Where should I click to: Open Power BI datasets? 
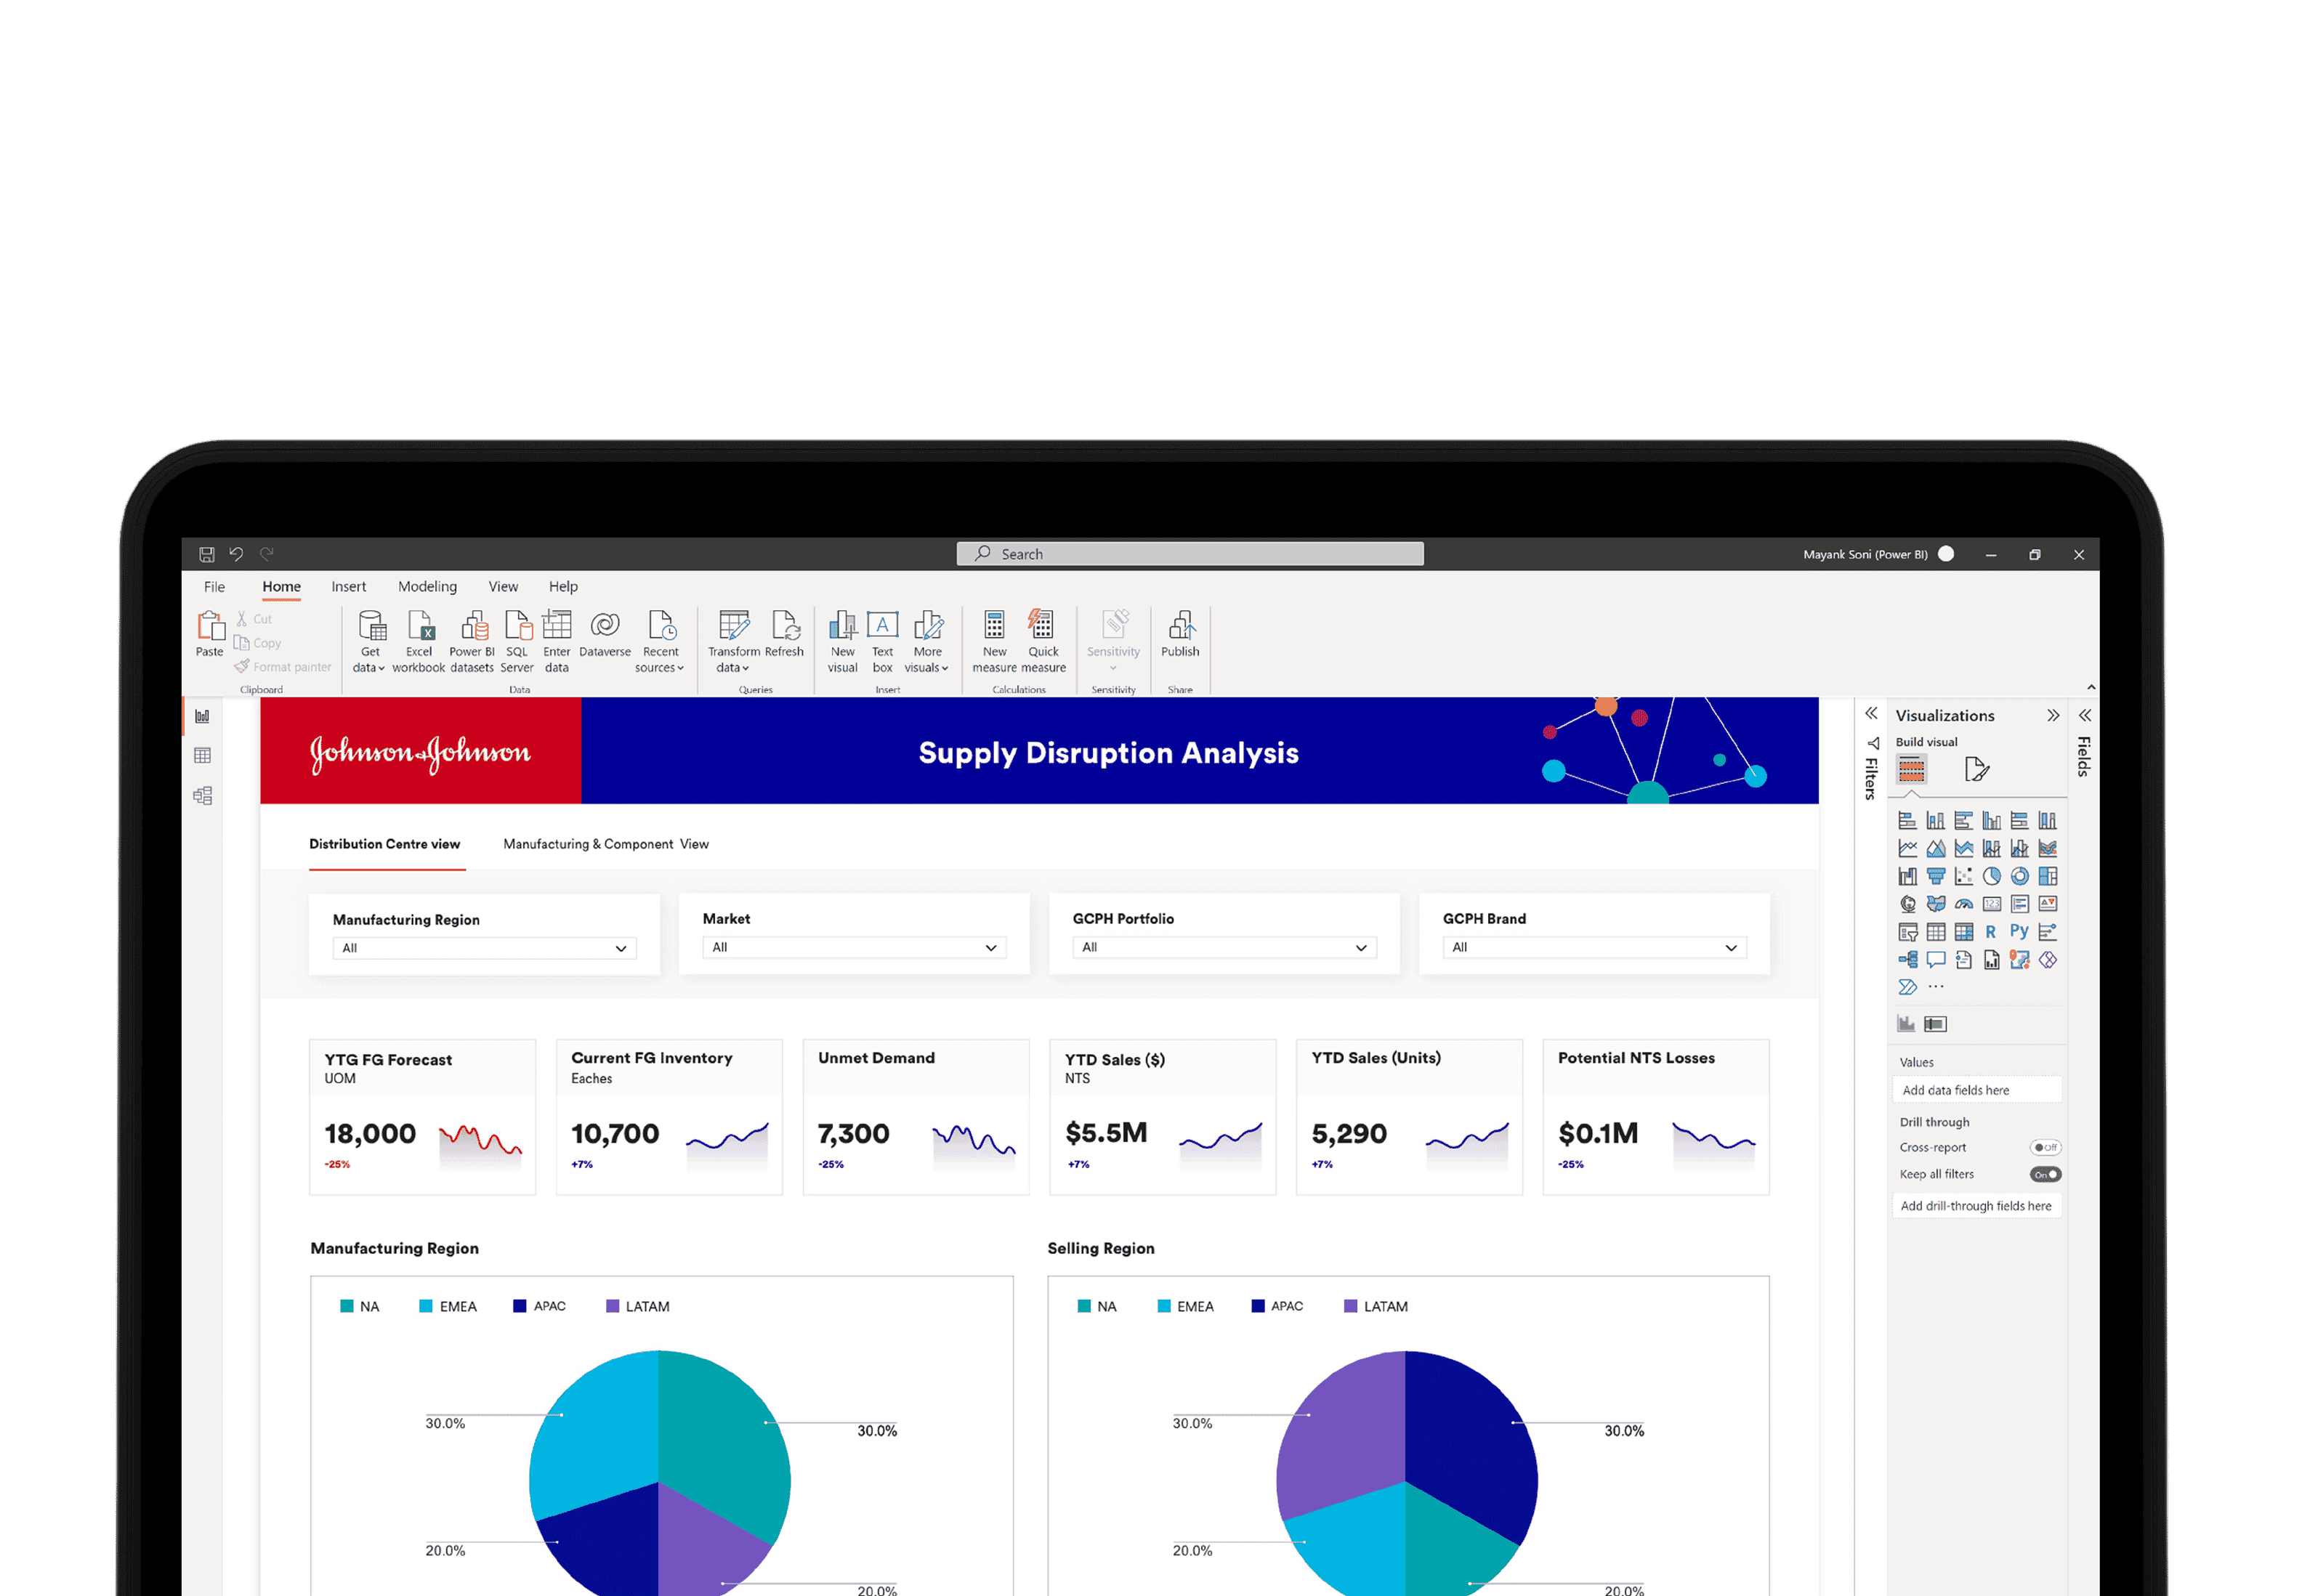472,641
